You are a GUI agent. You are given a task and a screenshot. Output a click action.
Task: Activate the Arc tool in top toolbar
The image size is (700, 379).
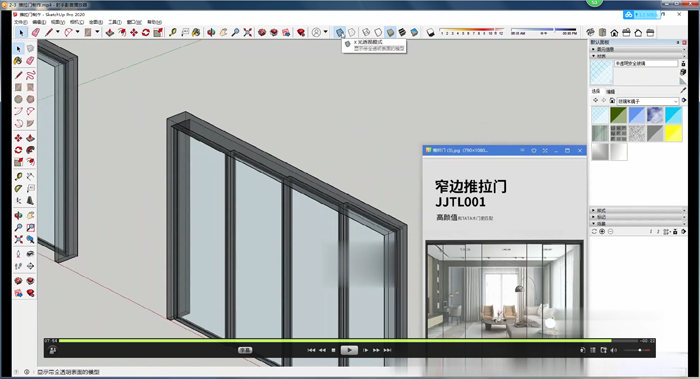(68, 33)
